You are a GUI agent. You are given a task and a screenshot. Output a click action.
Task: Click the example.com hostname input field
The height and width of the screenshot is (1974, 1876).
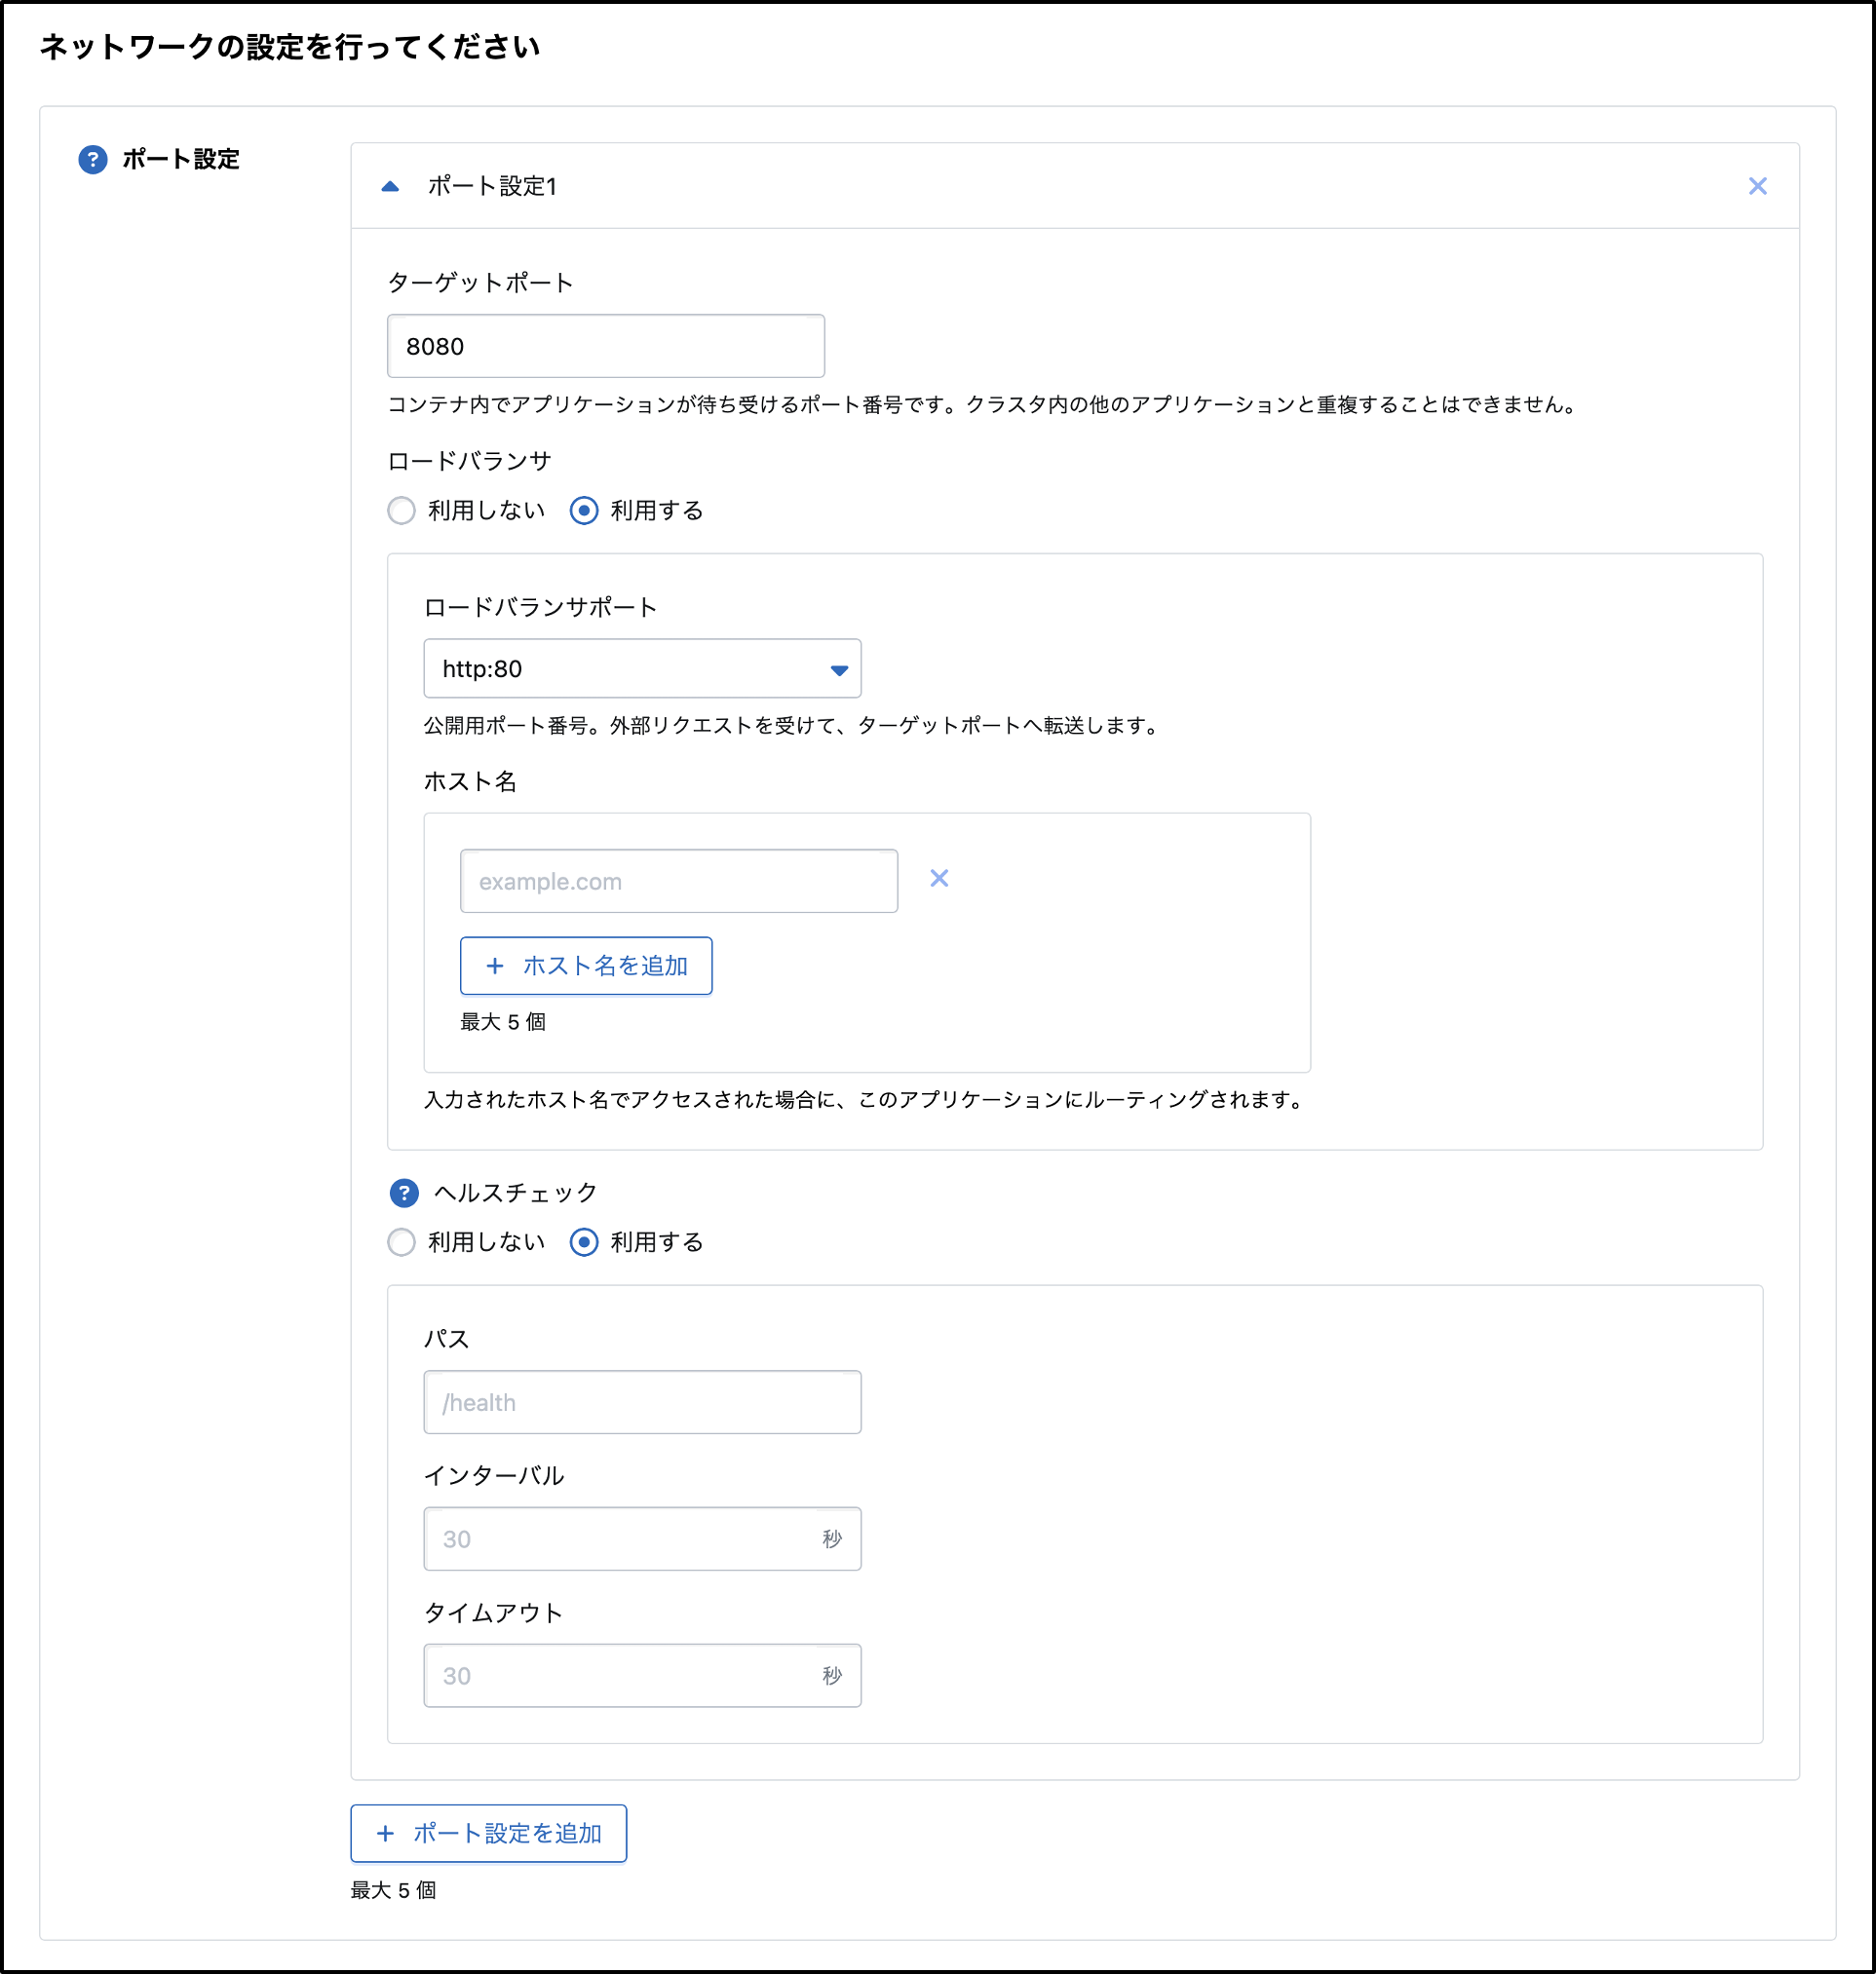(x=678, y=881)
